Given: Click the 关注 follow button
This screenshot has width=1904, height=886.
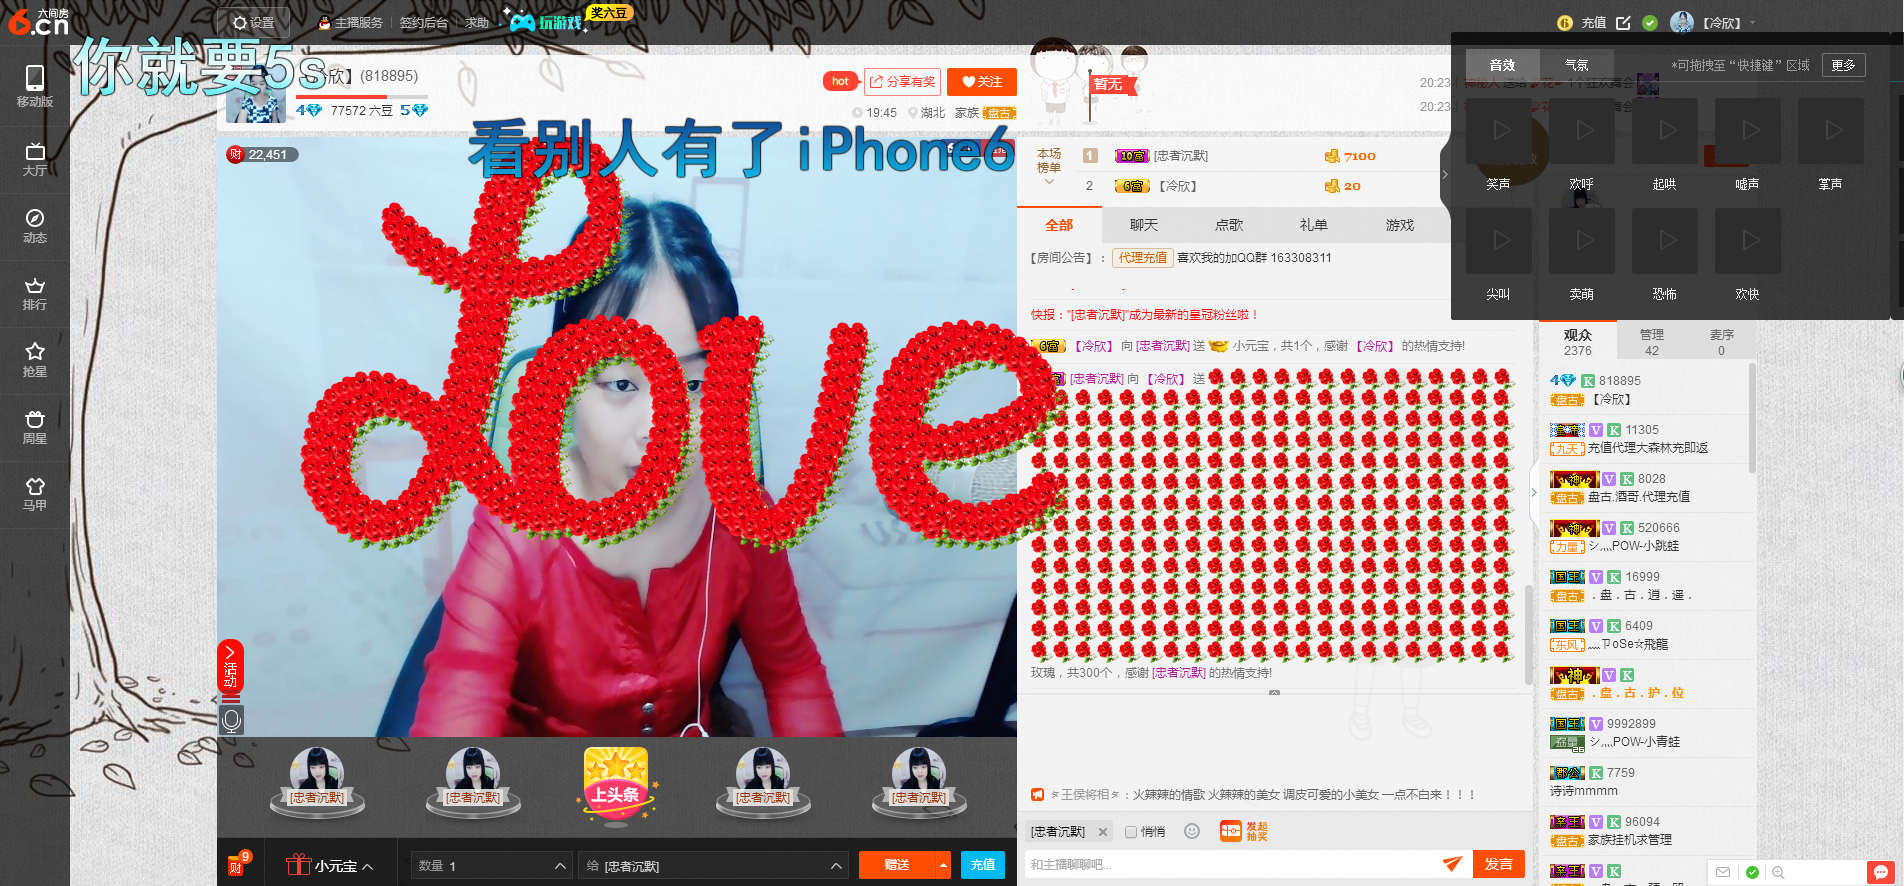Looking at the screenshot, I should (x=982, y=82).
